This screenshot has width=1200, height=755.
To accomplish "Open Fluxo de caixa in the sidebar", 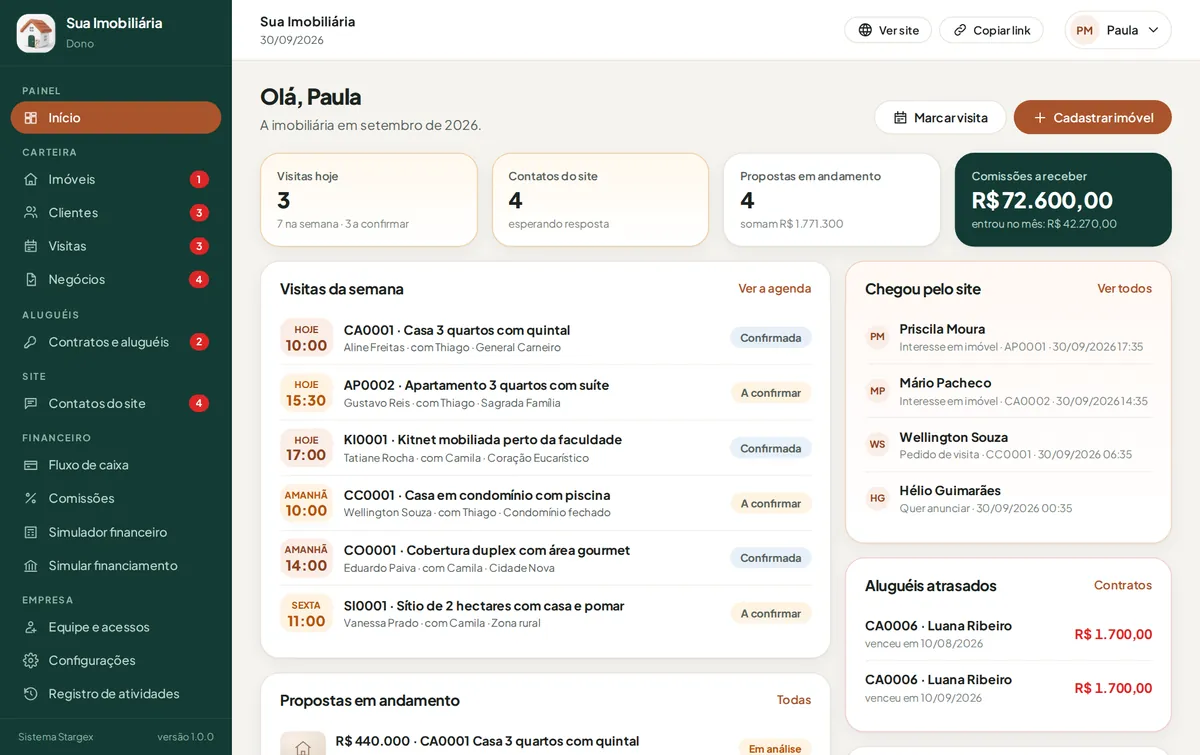I will [x=116, y=465].
